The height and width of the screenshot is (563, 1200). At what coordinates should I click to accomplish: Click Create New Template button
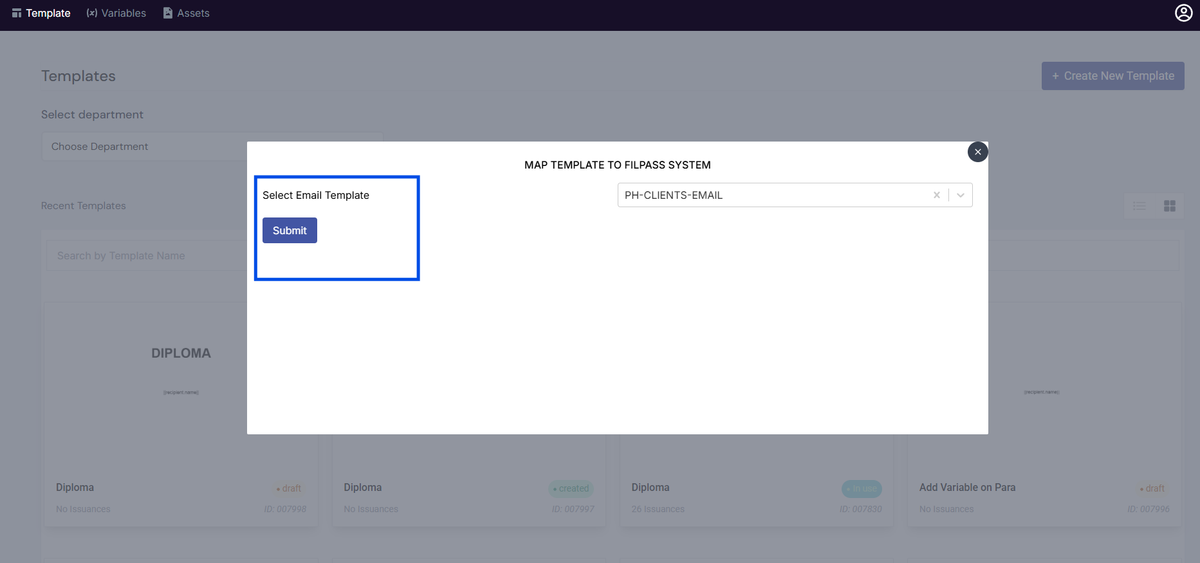(x=1113, y=75)
